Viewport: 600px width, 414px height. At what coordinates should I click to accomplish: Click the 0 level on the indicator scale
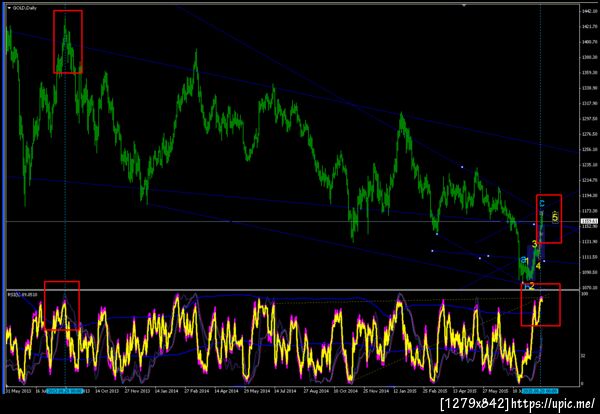583,383
